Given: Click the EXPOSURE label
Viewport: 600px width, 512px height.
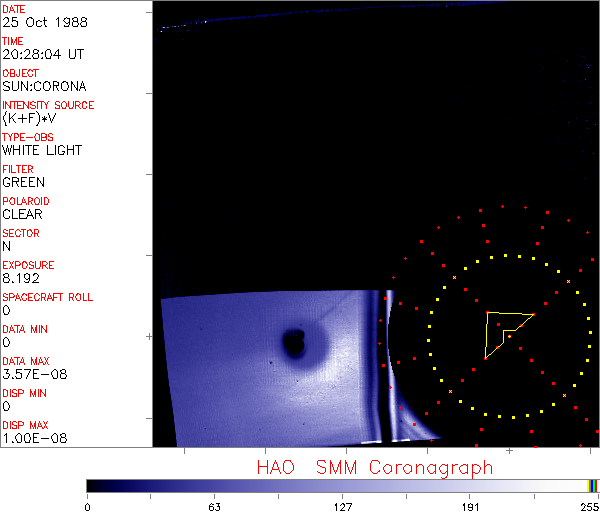Looking at the screenshot, I should pyautogui.click(x=28, y=265).
